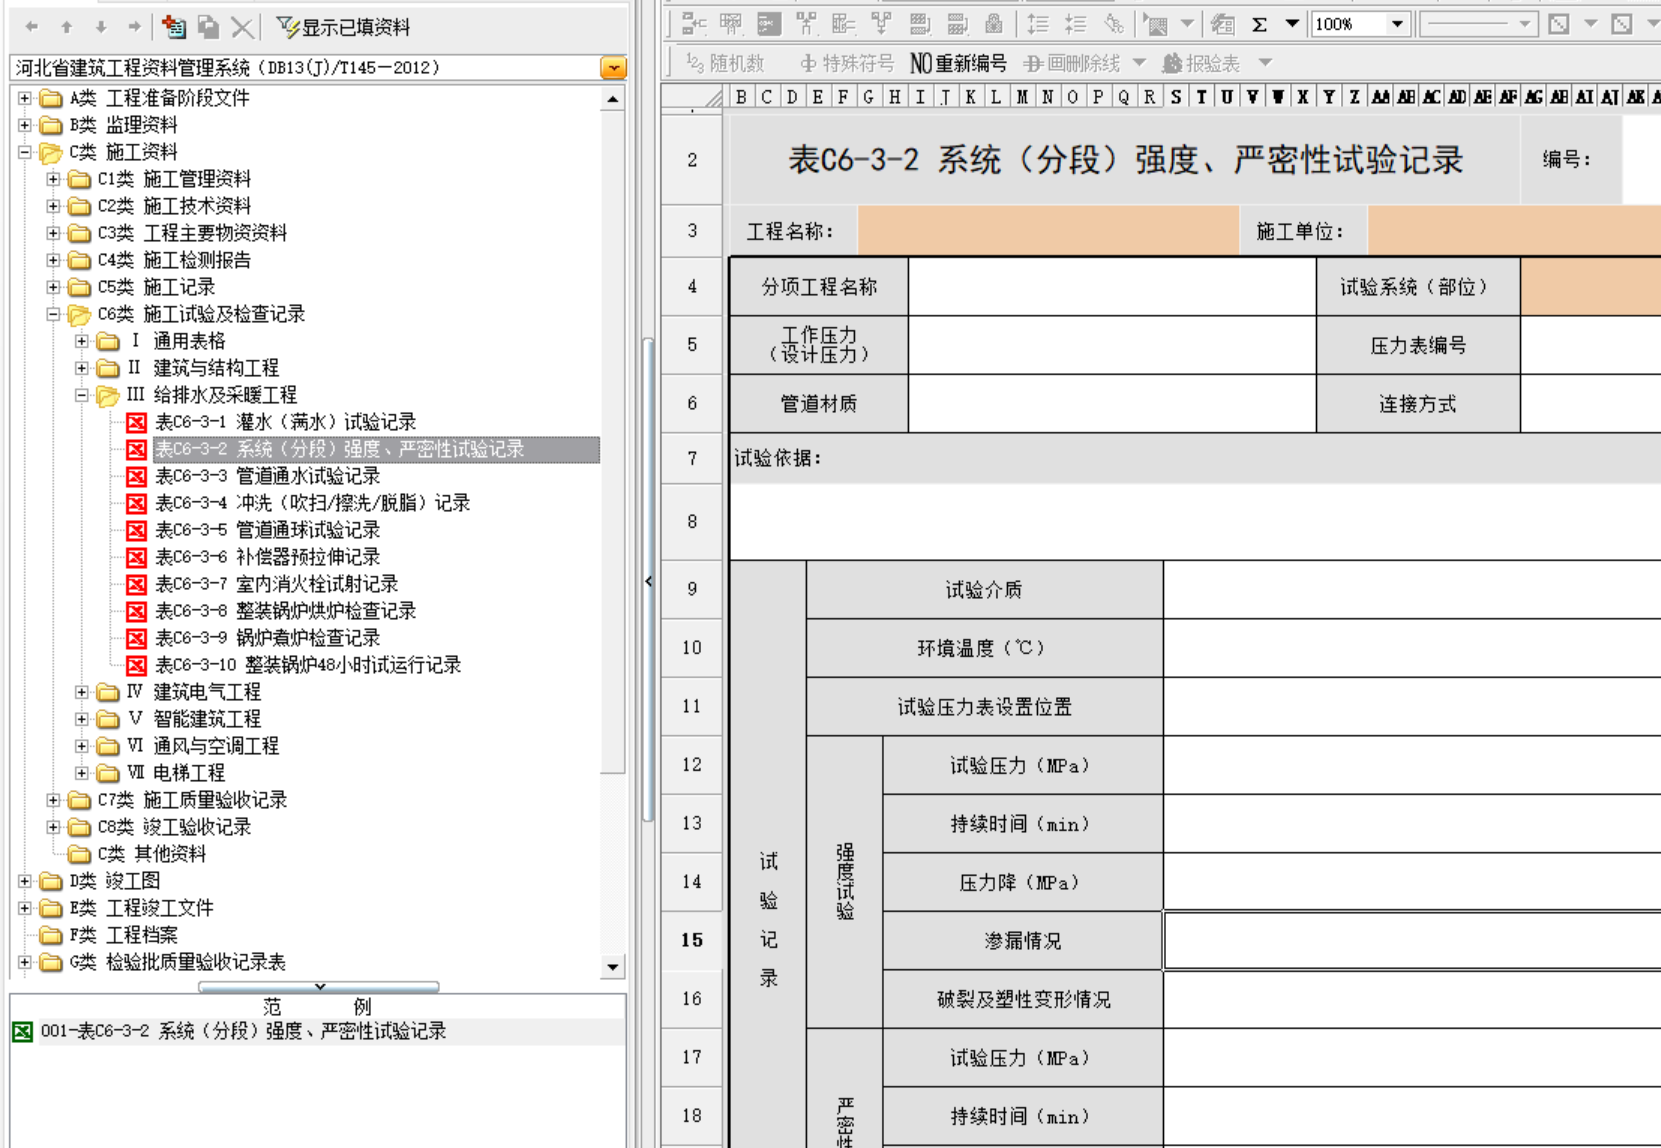Click the eraser/format icon left of Sigma
The width and height of the screenshot is (1661, 1148).
1222,24
